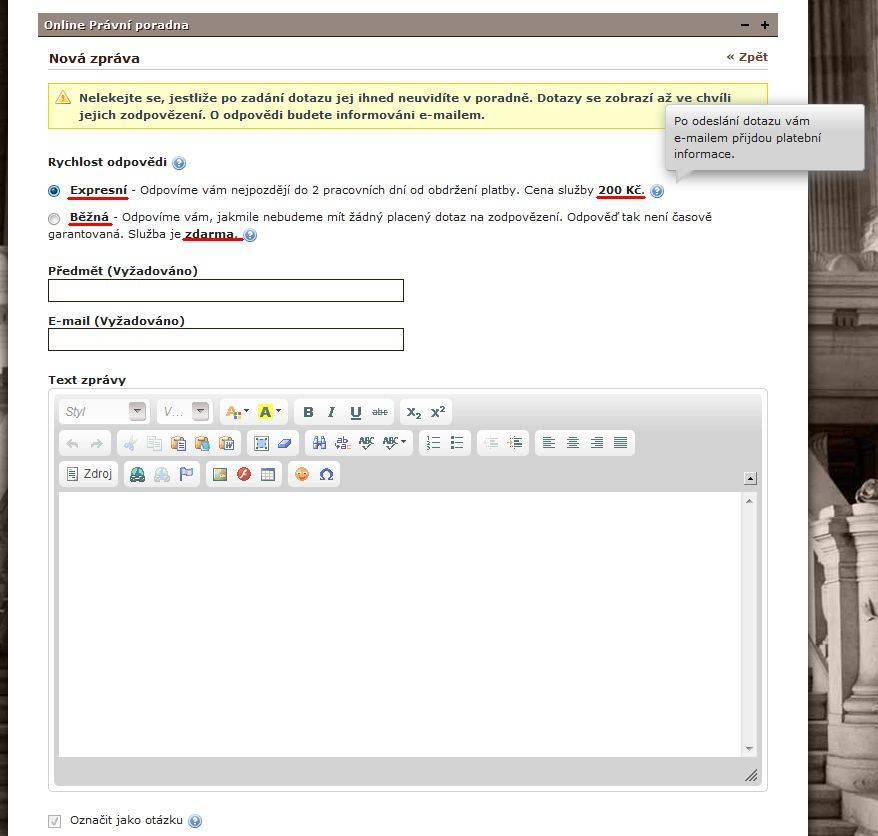Toggle bold formatting in the editor

(x=308, y=412)
